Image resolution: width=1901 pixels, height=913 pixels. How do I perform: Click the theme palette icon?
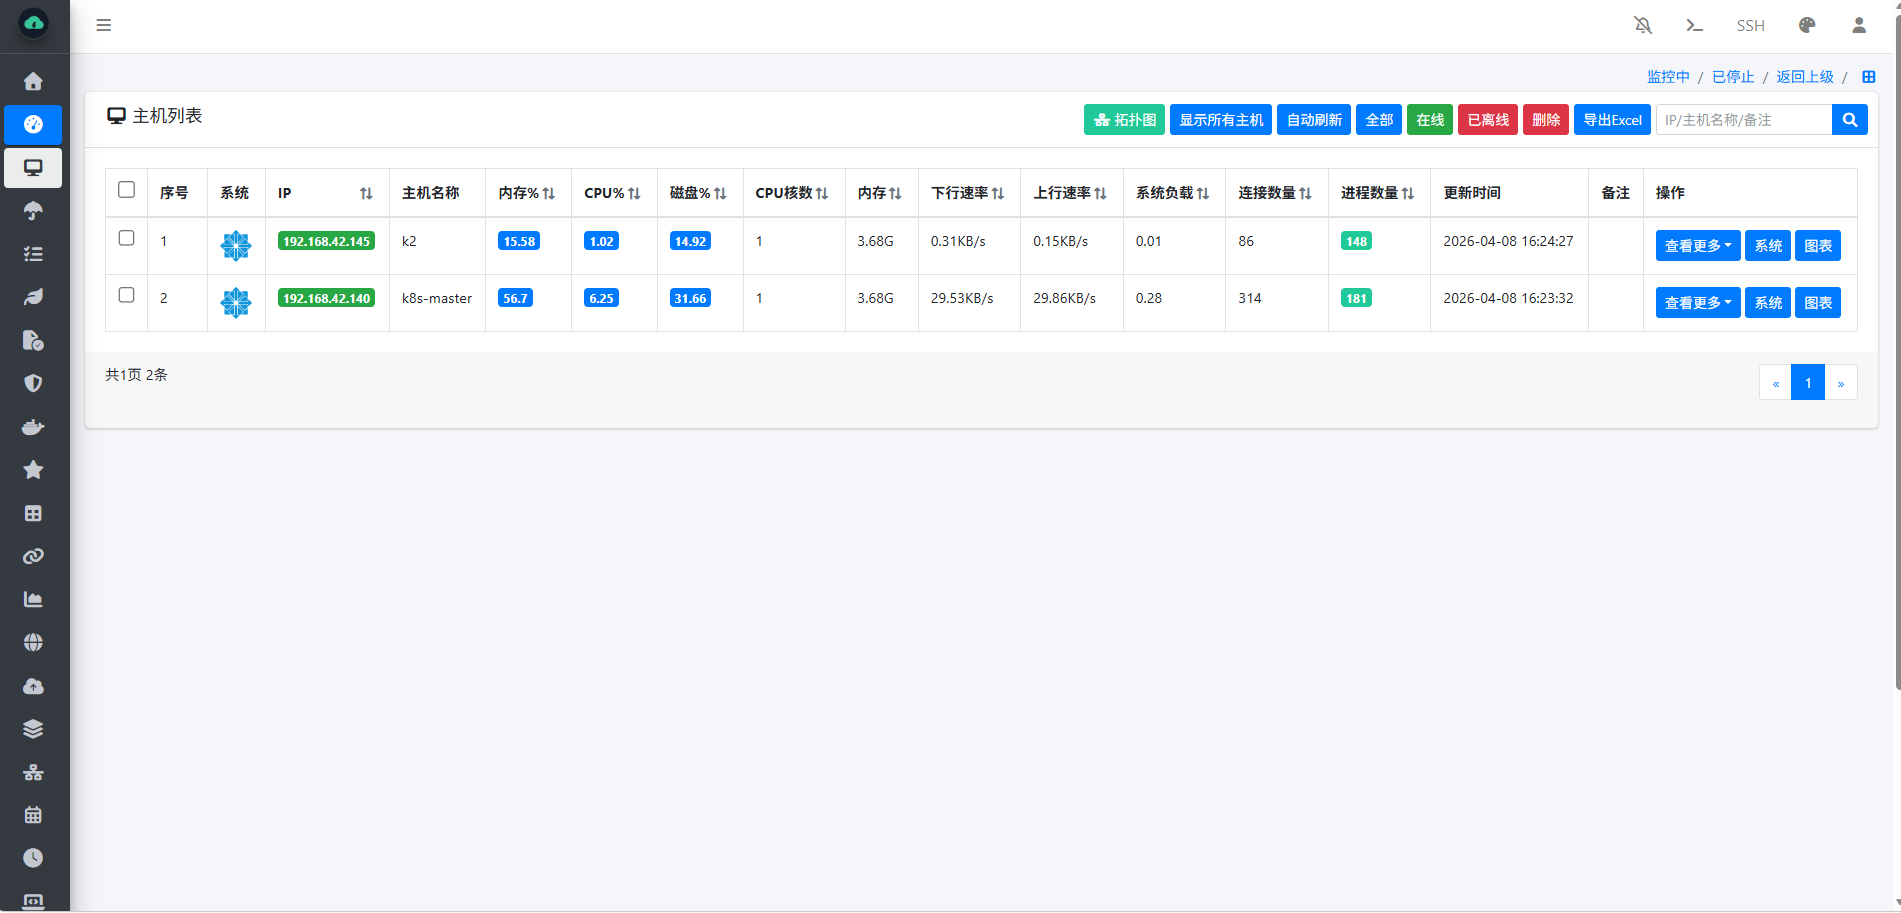tap(1807, 25)
